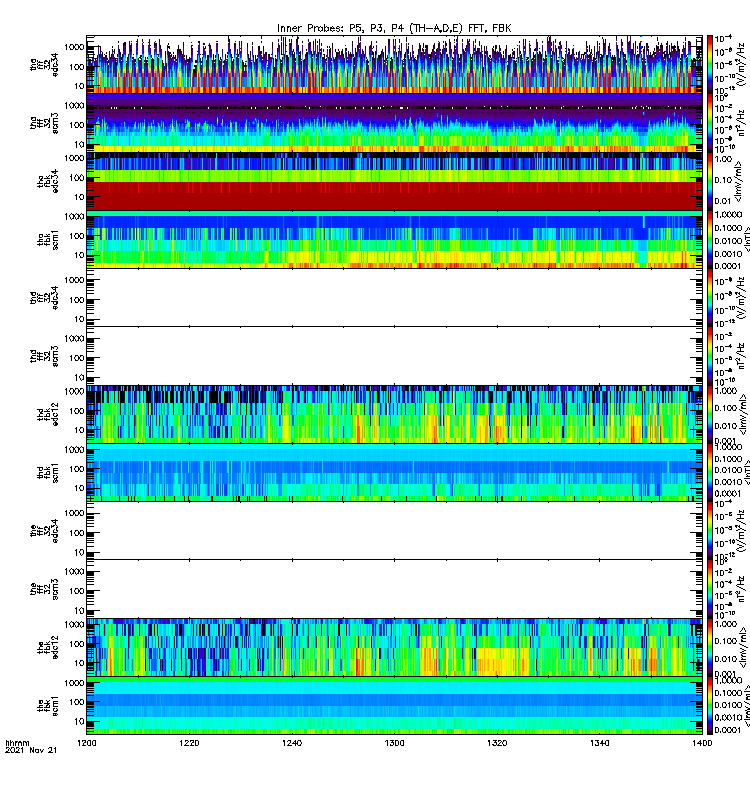The width and height of the screenshot is (750, 800).
Task: Select the 1200 time tick label
Action: pos(87,743)
